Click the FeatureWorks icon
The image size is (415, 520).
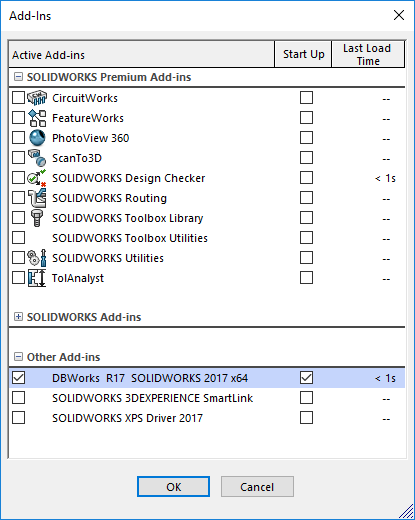pos(37,118)
